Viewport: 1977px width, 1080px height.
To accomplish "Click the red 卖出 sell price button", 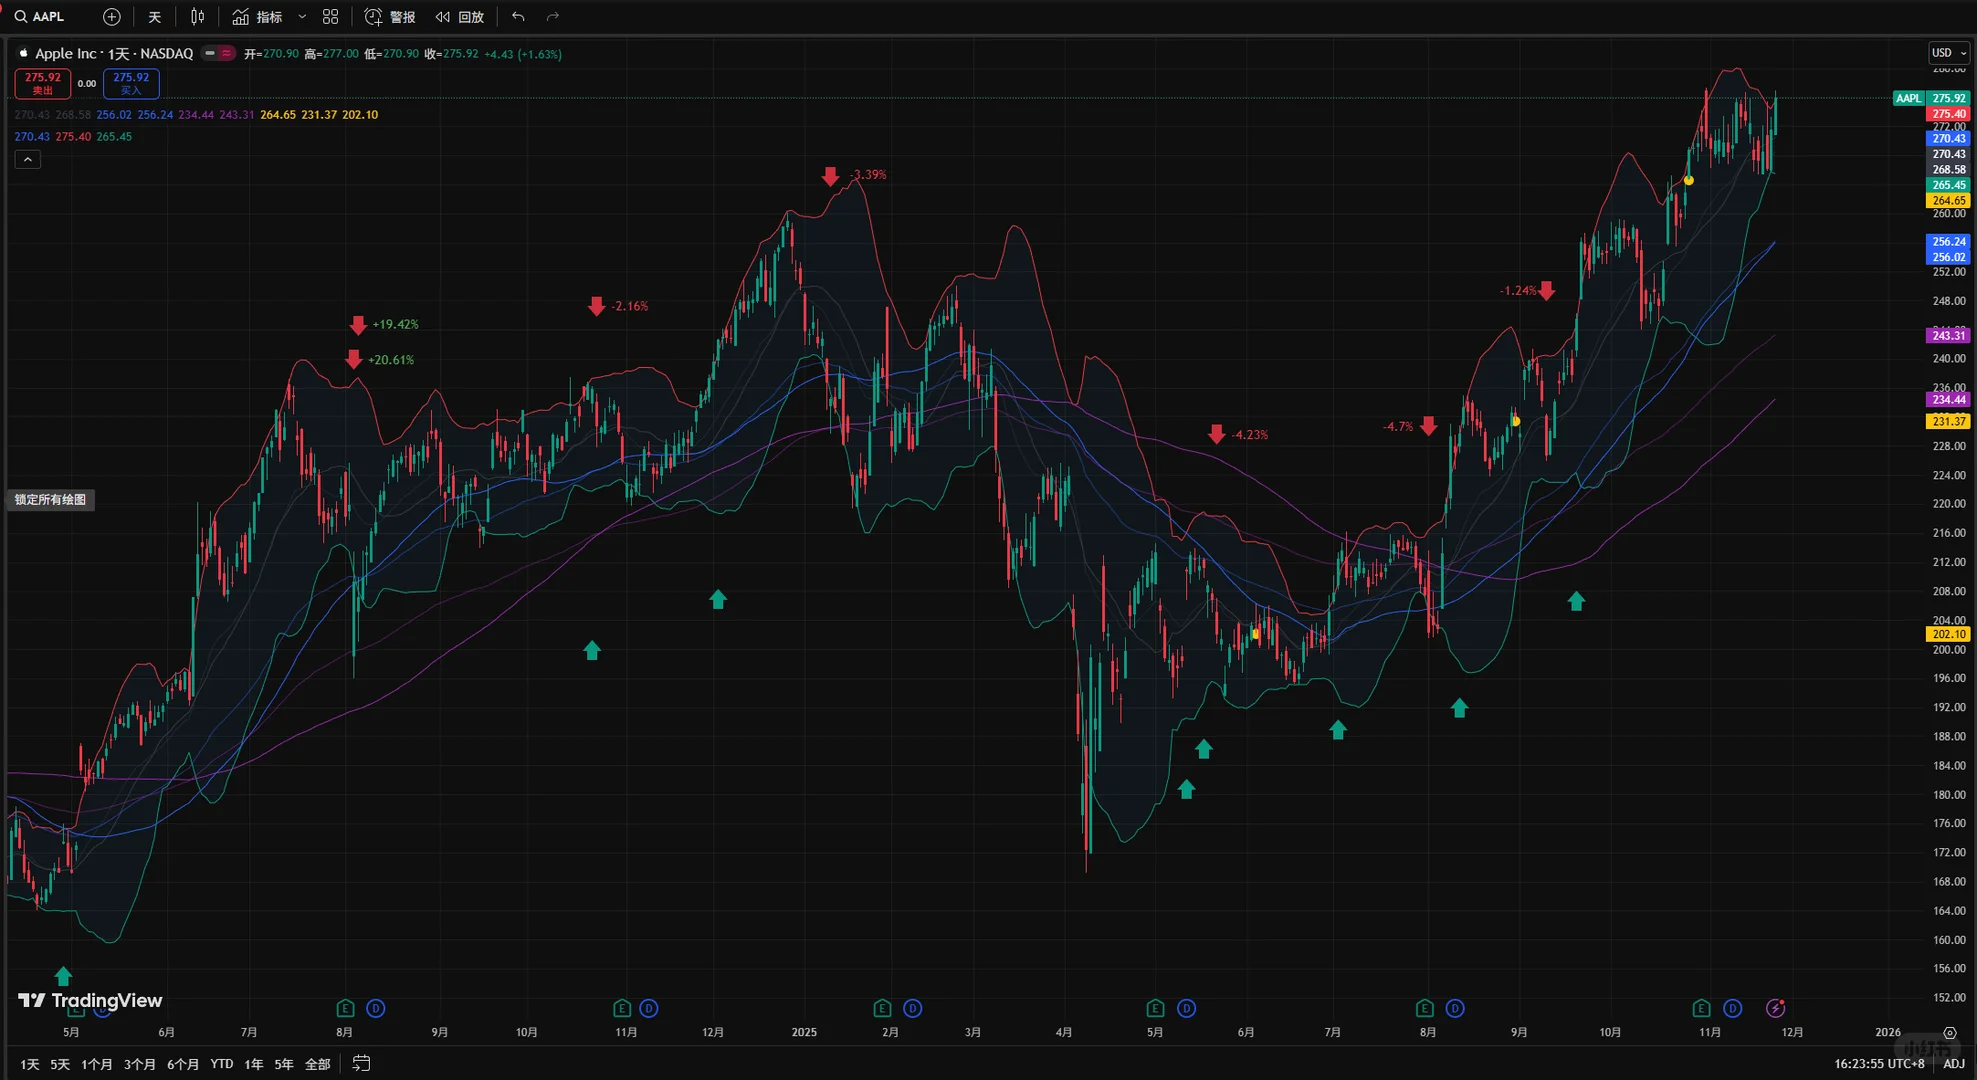I will pyautogui.click(x=43, y=83).
